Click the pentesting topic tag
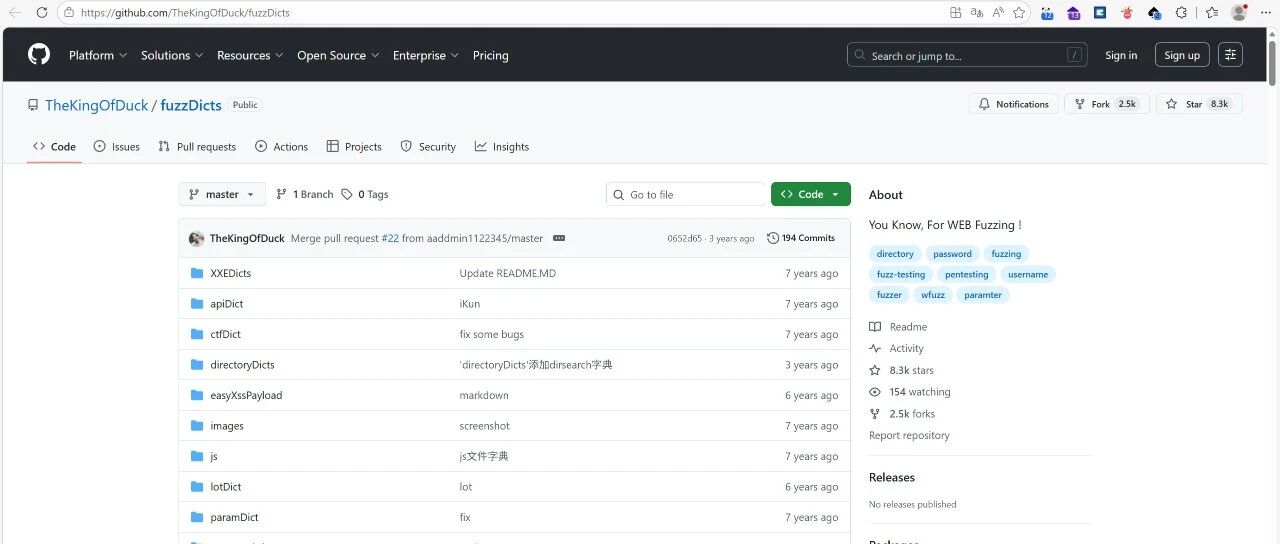 (966, 274)
